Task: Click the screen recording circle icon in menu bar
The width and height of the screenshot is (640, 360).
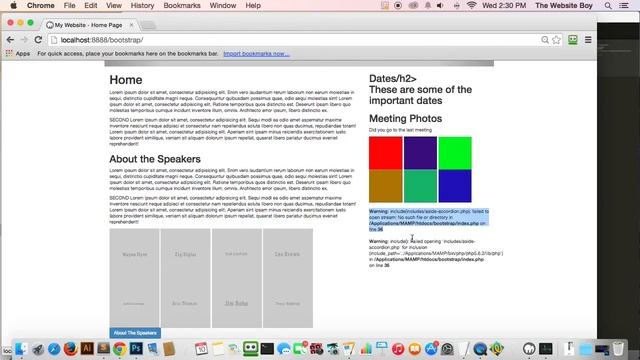Action: click(x=398, y=6)
